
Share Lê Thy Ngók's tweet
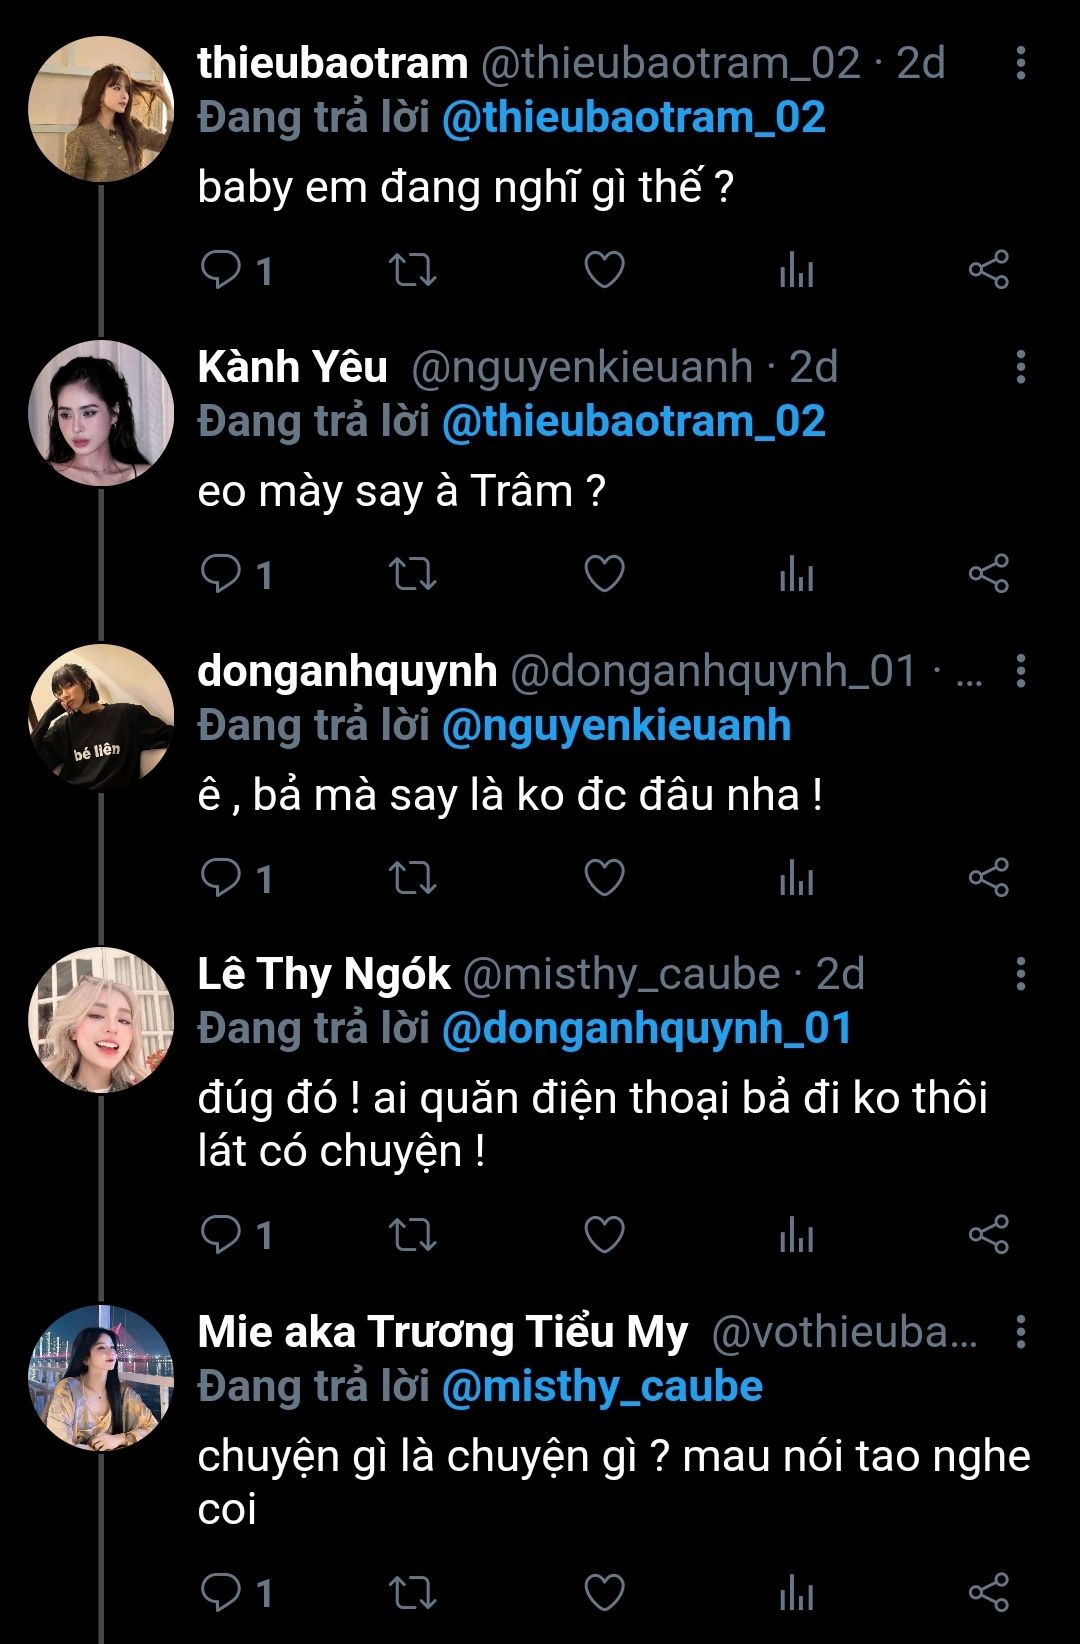click(x=988, y=1235)
